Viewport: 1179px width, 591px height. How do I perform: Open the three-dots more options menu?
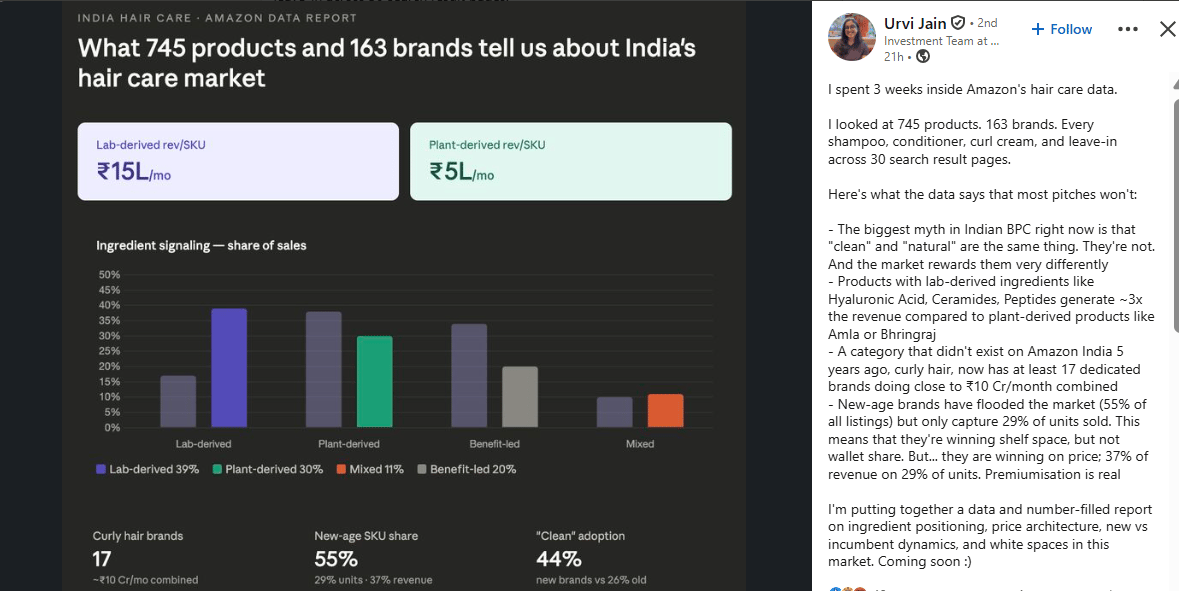tap(1127, 29)
